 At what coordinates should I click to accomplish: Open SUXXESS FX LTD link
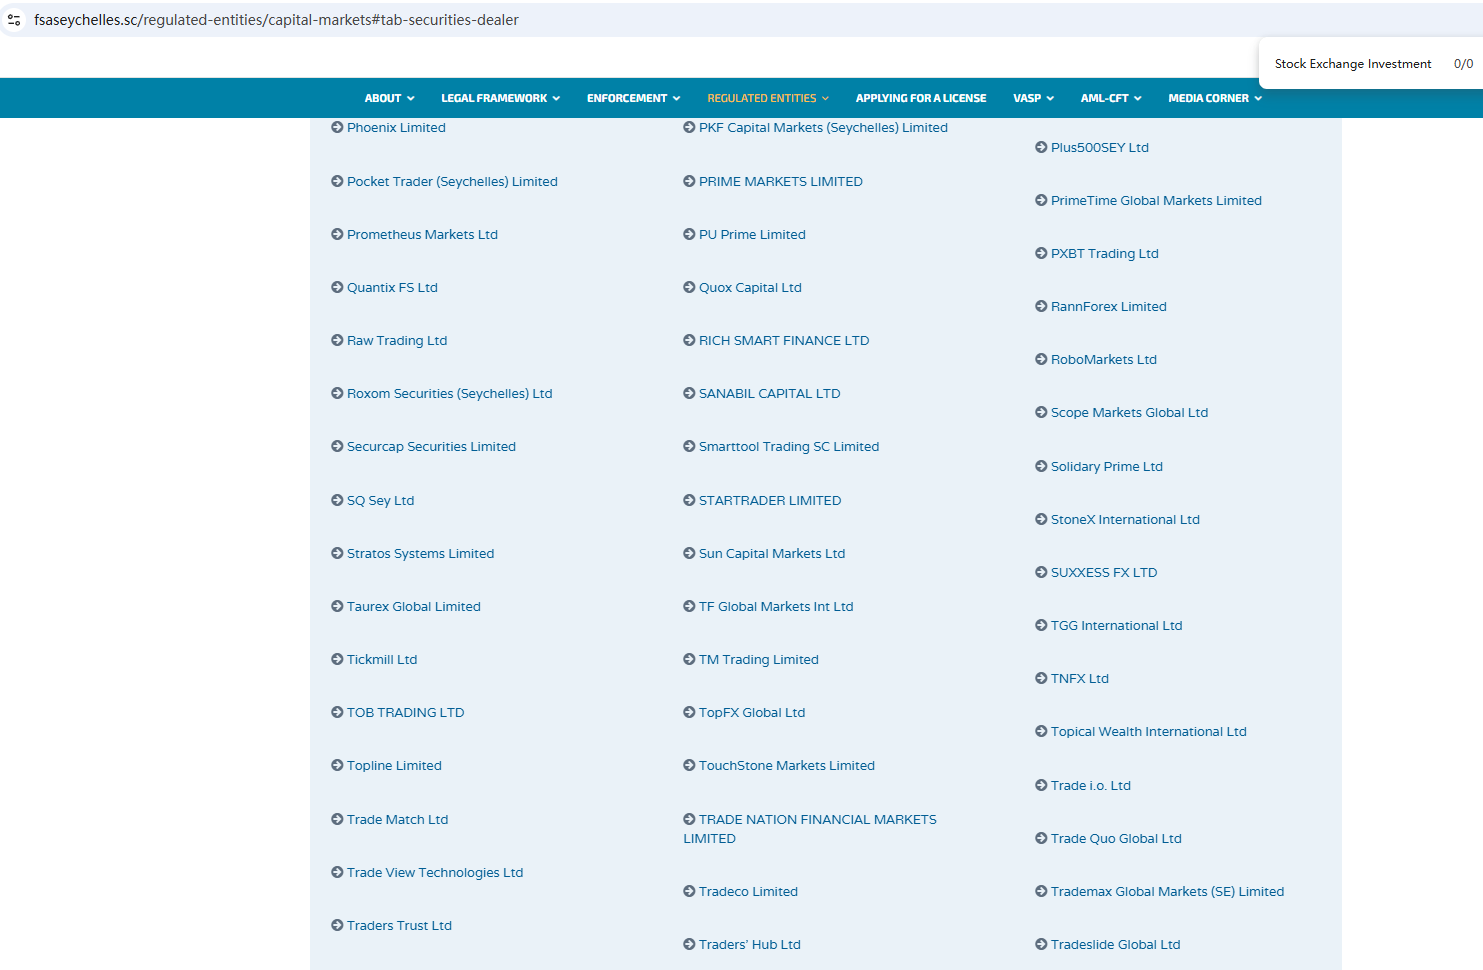click(x=1104, y=572)
